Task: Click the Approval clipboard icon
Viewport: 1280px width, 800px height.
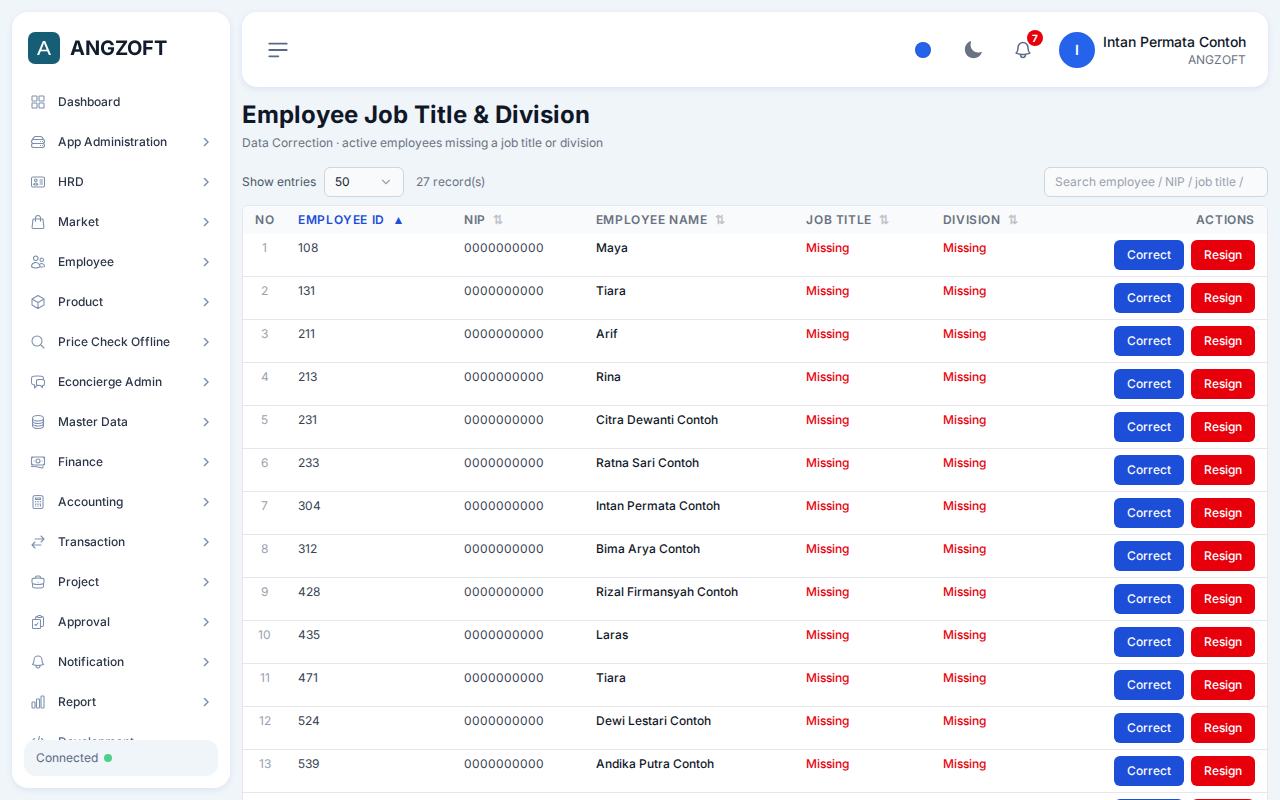Action: tap(38, 622)
